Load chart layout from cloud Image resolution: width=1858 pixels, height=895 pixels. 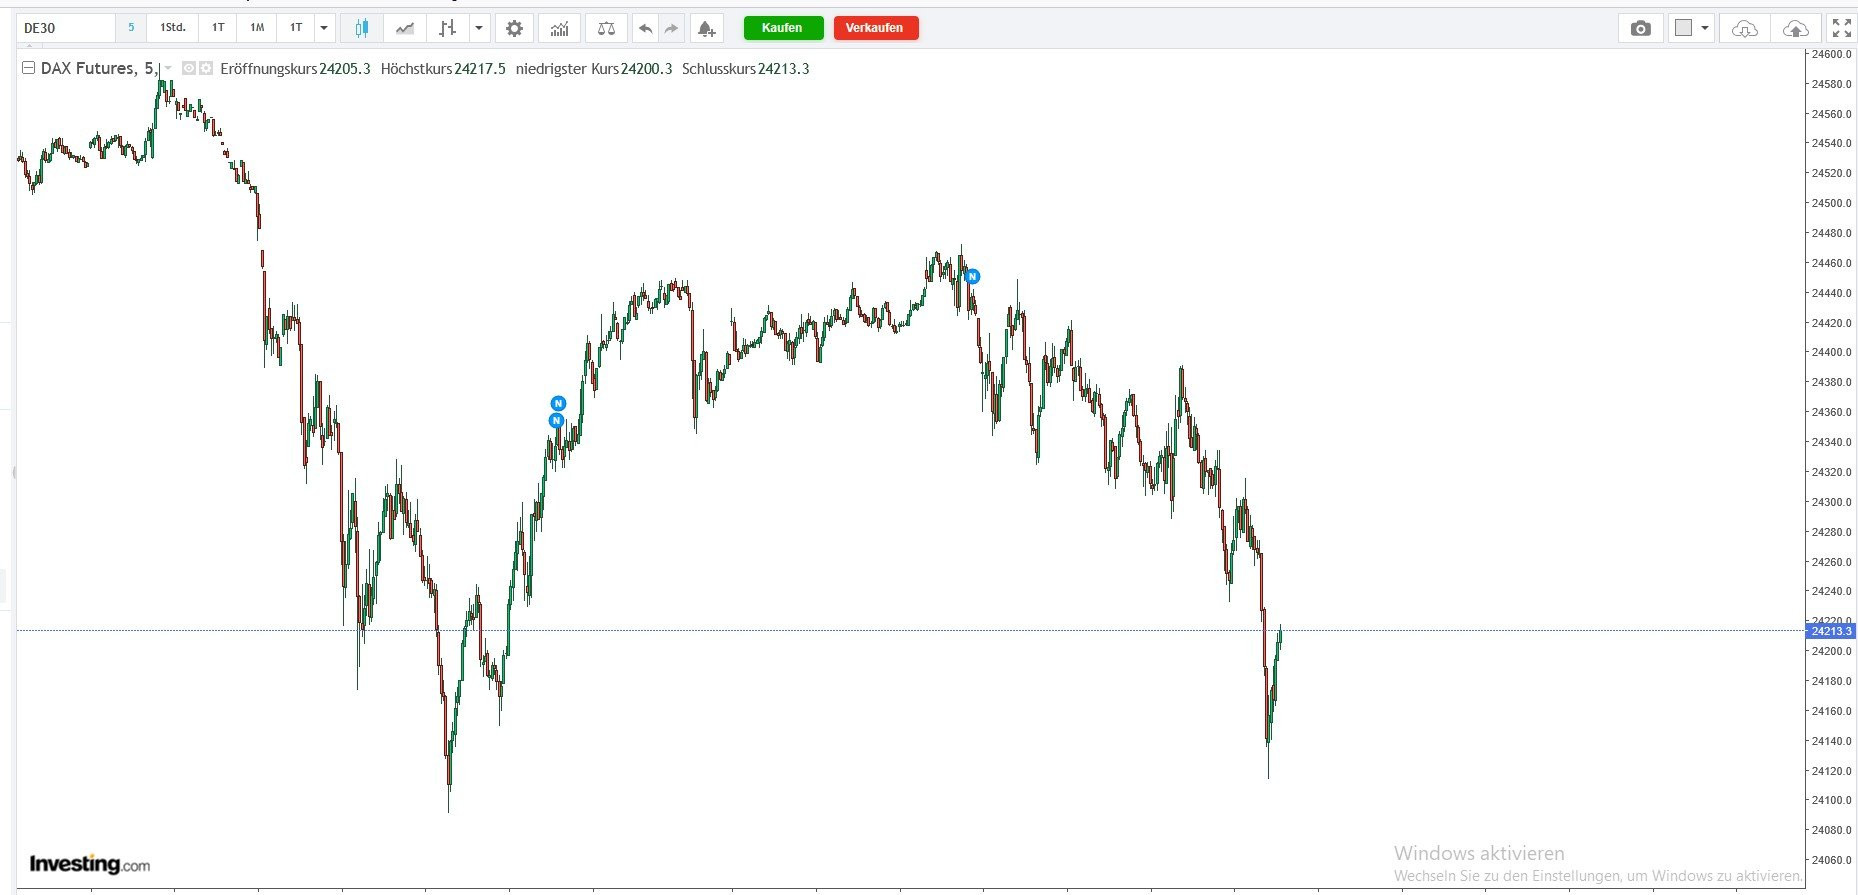pyautogui.click(x=1744, y=28)
